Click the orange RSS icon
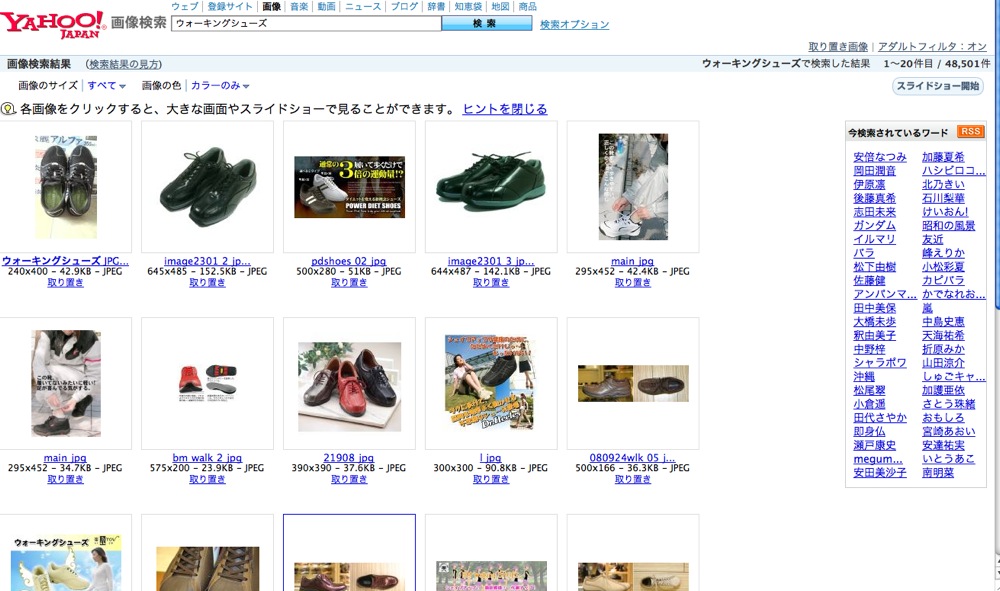Viewport: 1000px width, 591px height. tap(970, 131)
